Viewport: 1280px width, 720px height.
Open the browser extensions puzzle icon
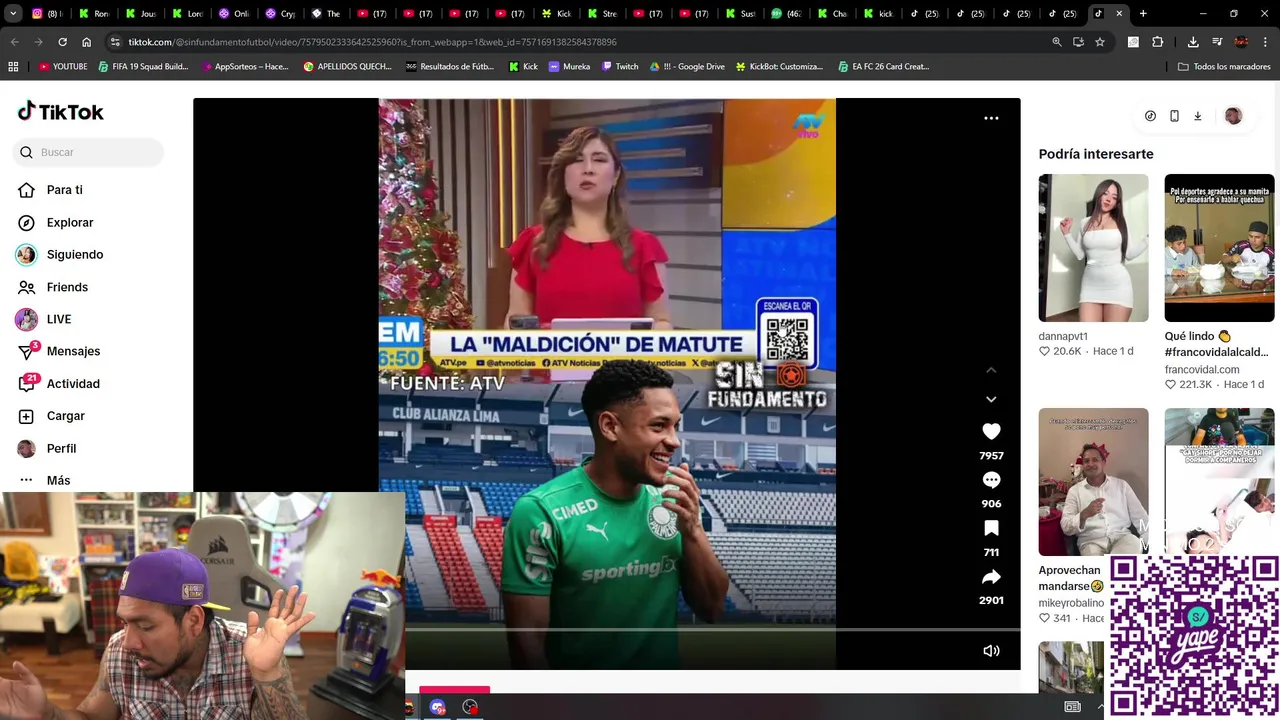(x=1158, y=42)
